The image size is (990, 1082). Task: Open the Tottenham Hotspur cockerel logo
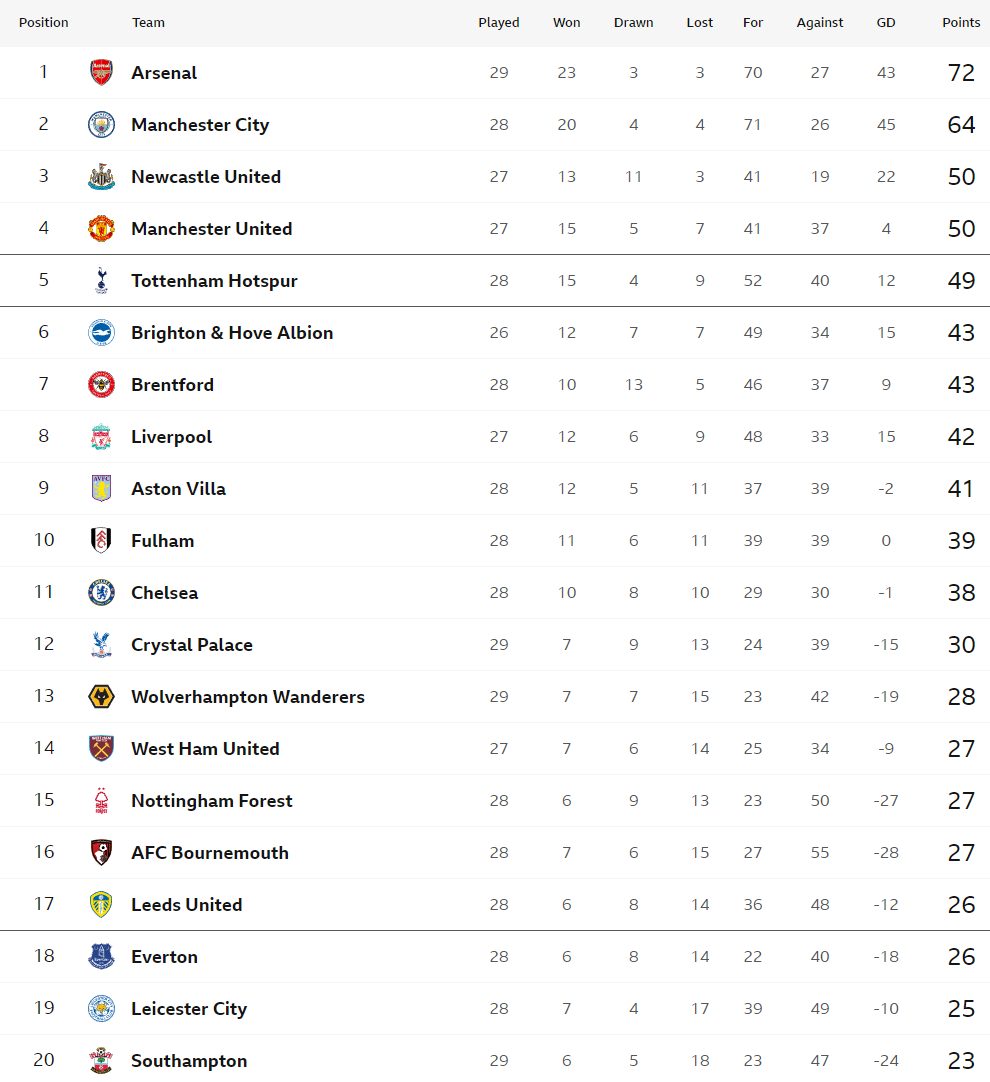(x=101, y=280)
